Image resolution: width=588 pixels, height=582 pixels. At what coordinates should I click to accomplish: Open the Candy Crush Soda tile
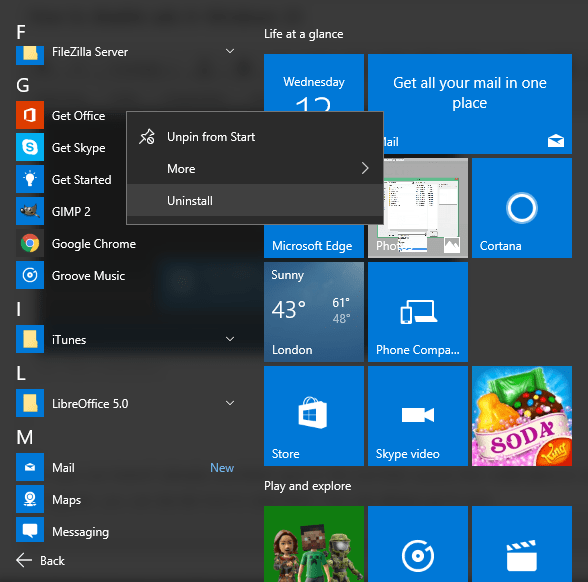click(x=522, y=416)
